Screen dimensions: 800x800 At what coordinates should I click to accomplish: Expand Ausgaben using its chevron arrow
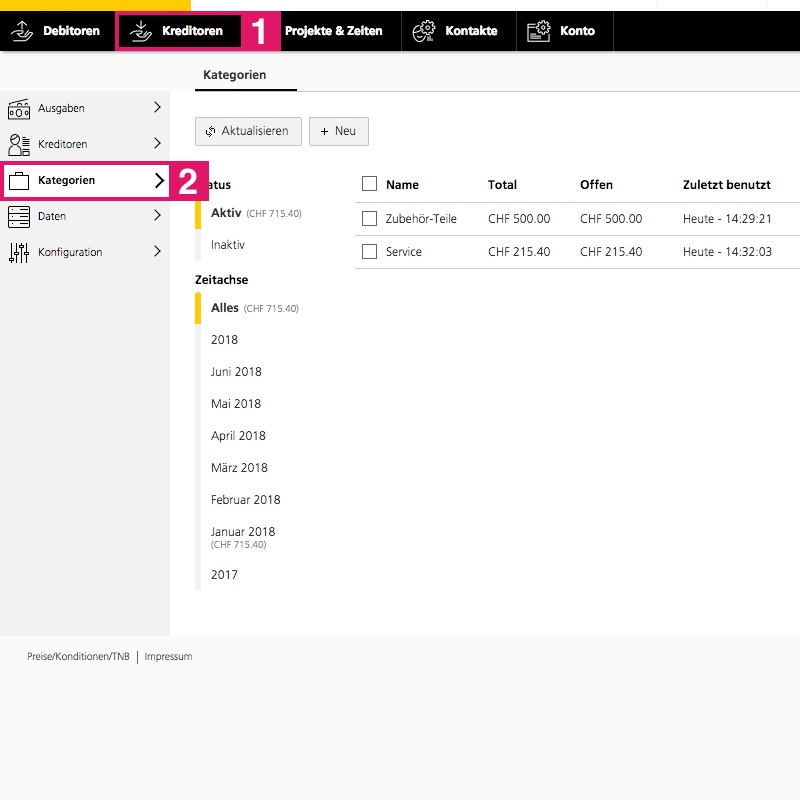pyautogui.click(x=157, y=108)
